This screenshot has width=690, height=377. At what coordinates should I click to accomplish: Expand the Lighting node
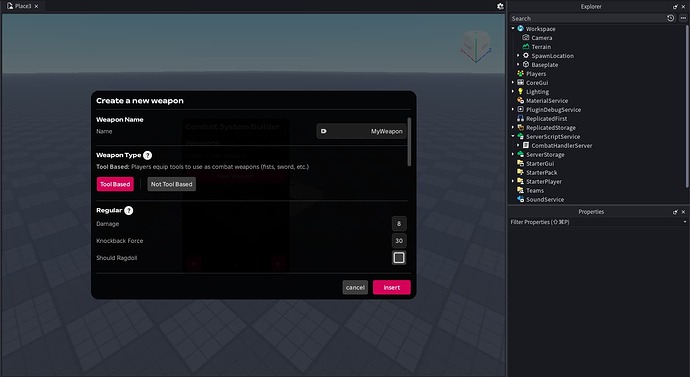pyautogui.click(x=513, y=92)
